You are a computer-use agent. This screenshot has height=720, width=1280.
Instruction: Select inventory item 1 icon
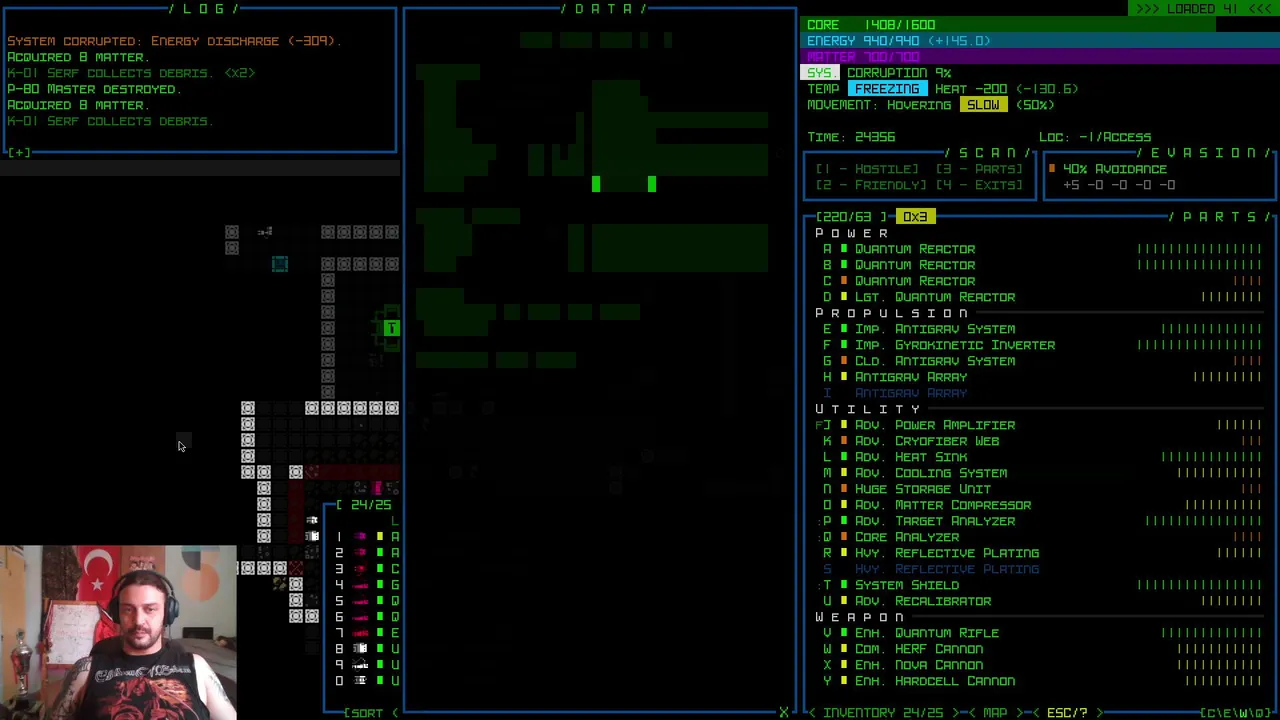[360, 537]
